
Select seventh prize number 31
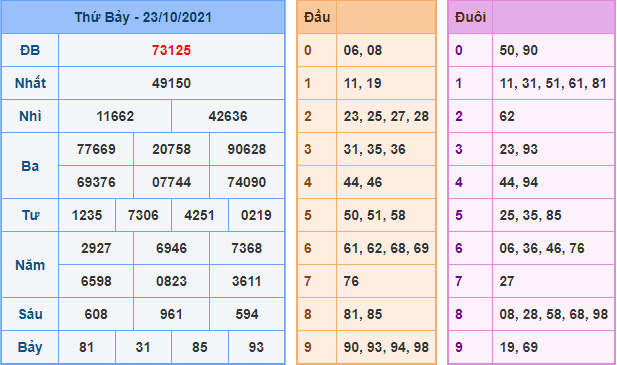[143, 348]
